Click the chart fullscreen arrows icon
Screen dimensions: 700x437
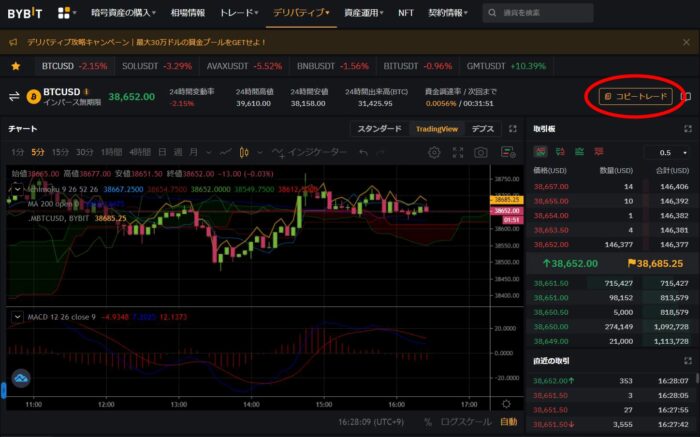click(458, 153)
